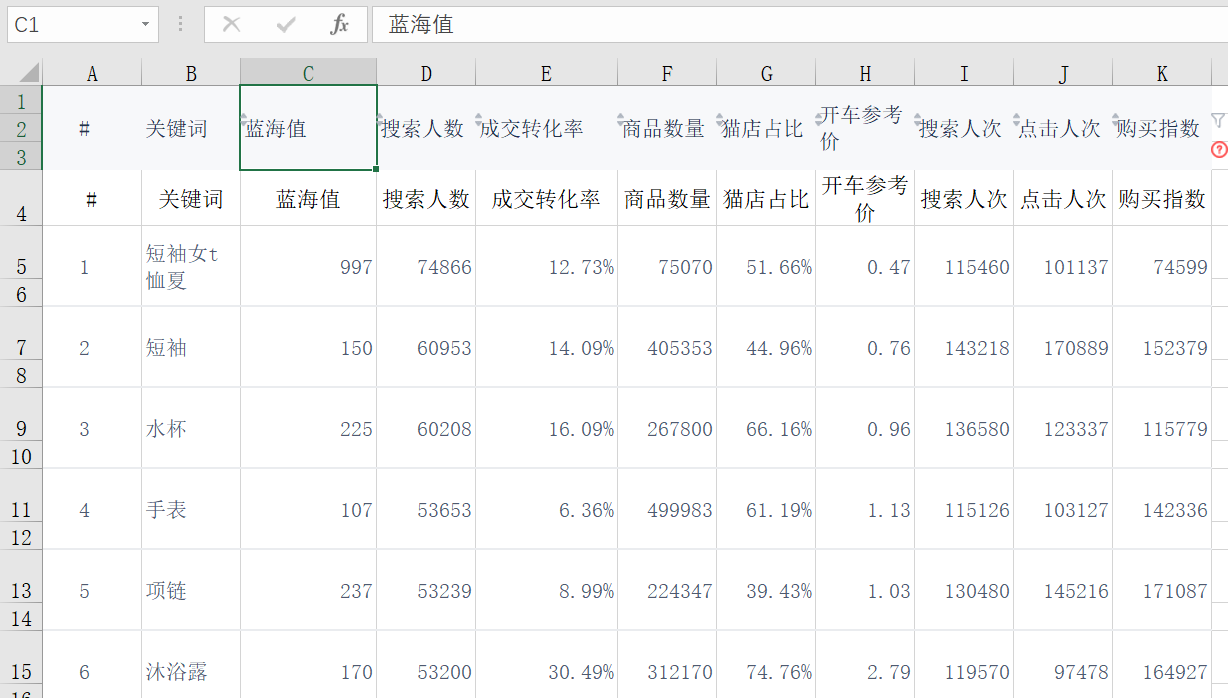Screen dimensions: 1228x698
Task: Open the filter dropdown on the 成交转化率 header
Action: (x=478, y=118)
